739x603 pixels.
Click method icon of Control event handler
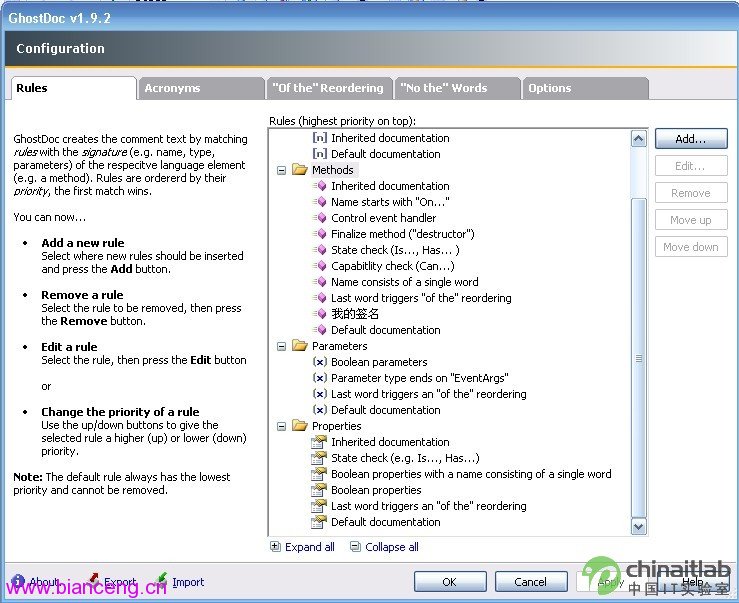click(x=320, y=218)
